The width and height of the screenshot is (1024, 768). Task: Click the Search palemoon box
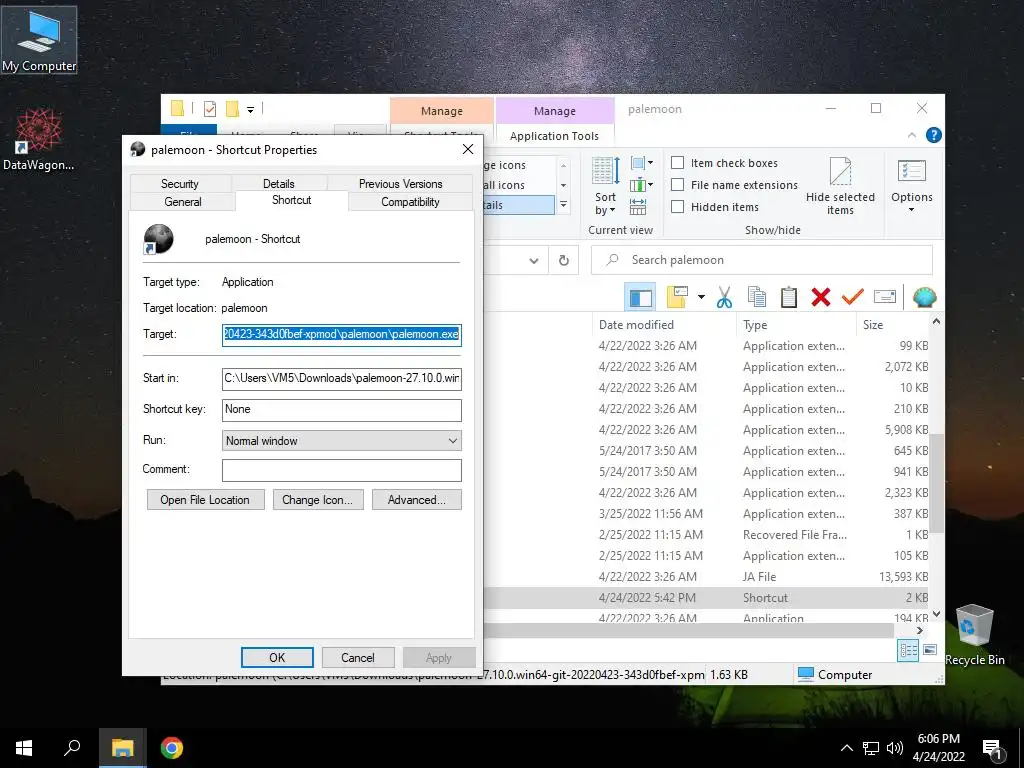tap(761, 260)
